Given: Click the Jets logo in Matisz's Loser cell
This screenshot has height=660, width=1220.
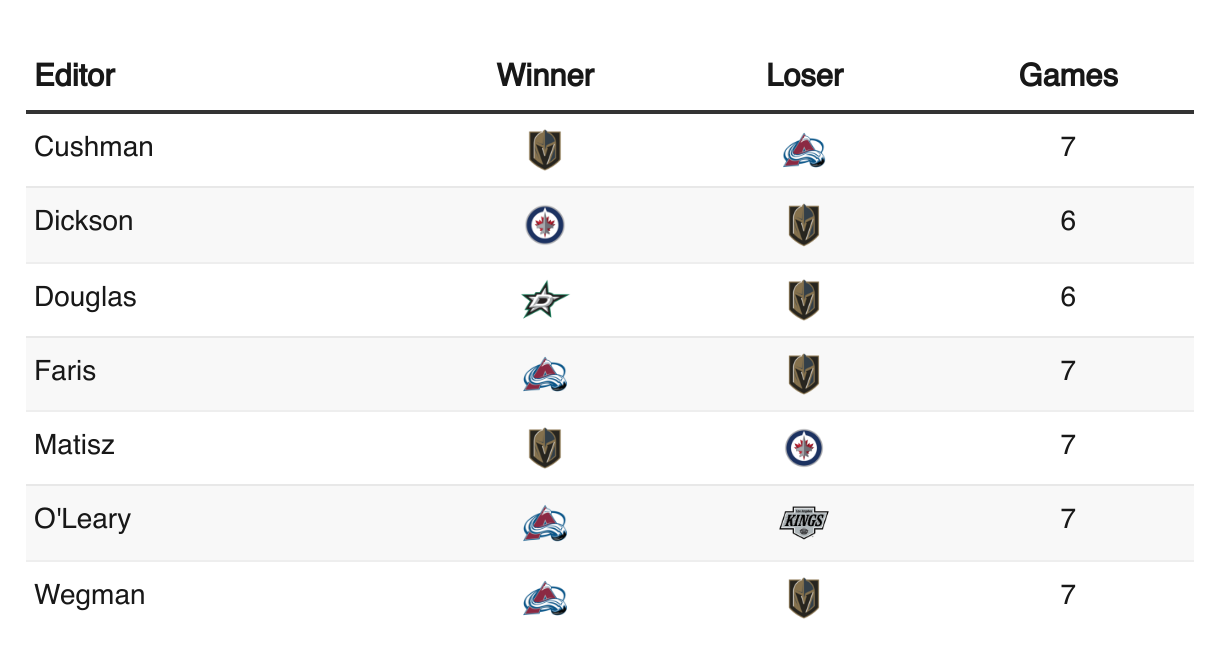Looking at the screenshot, I should pyautogui.click(x=805, y=449).
